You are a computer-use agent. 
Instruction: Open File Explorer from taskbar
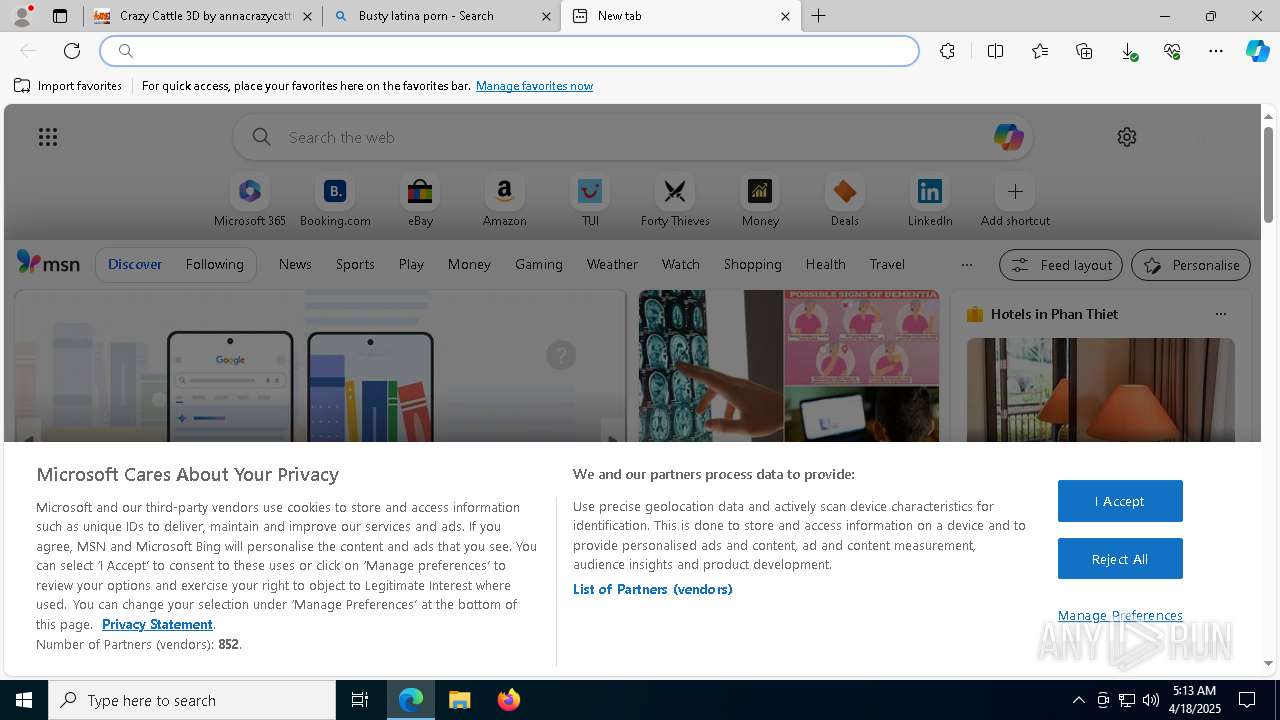point(459,700)
